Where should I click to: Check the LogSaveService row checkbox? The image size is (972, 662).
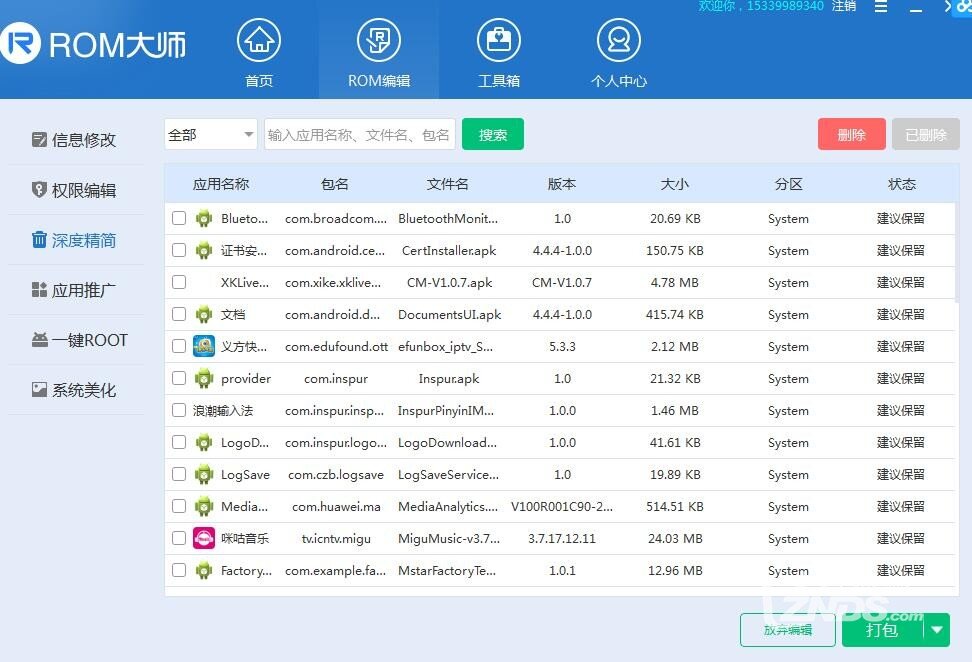coord(179,474)
